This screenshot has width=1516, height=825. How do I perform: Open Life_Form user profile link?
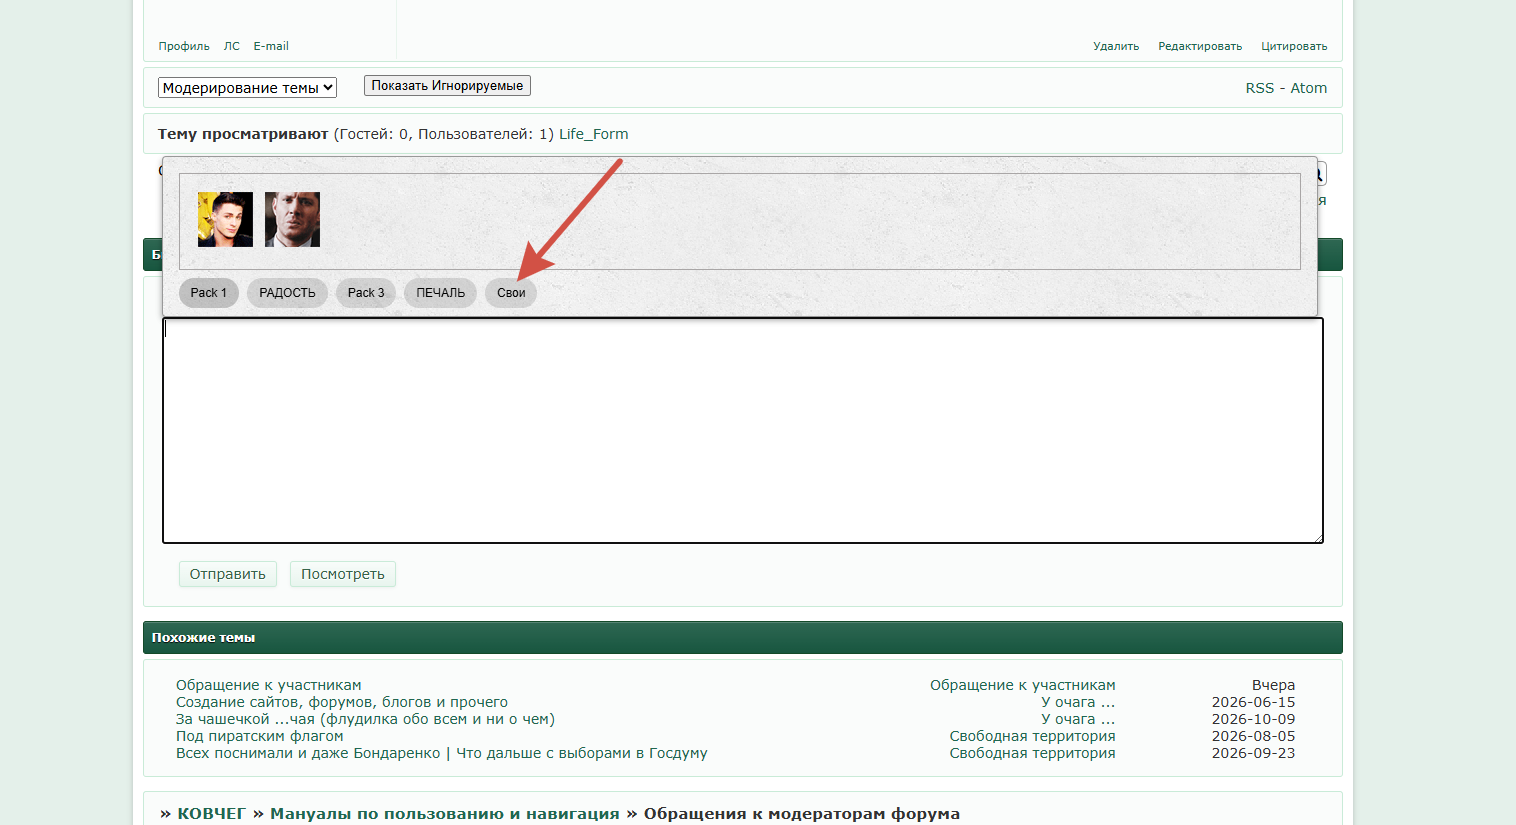tap(594, 134)
